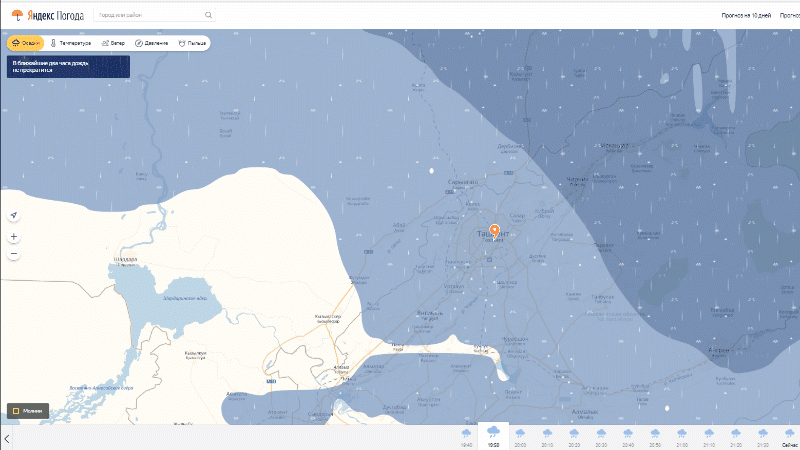Select the 21:20 timeline frame
The width and height of the screenshot is (800, 450).
pos(736,438)
